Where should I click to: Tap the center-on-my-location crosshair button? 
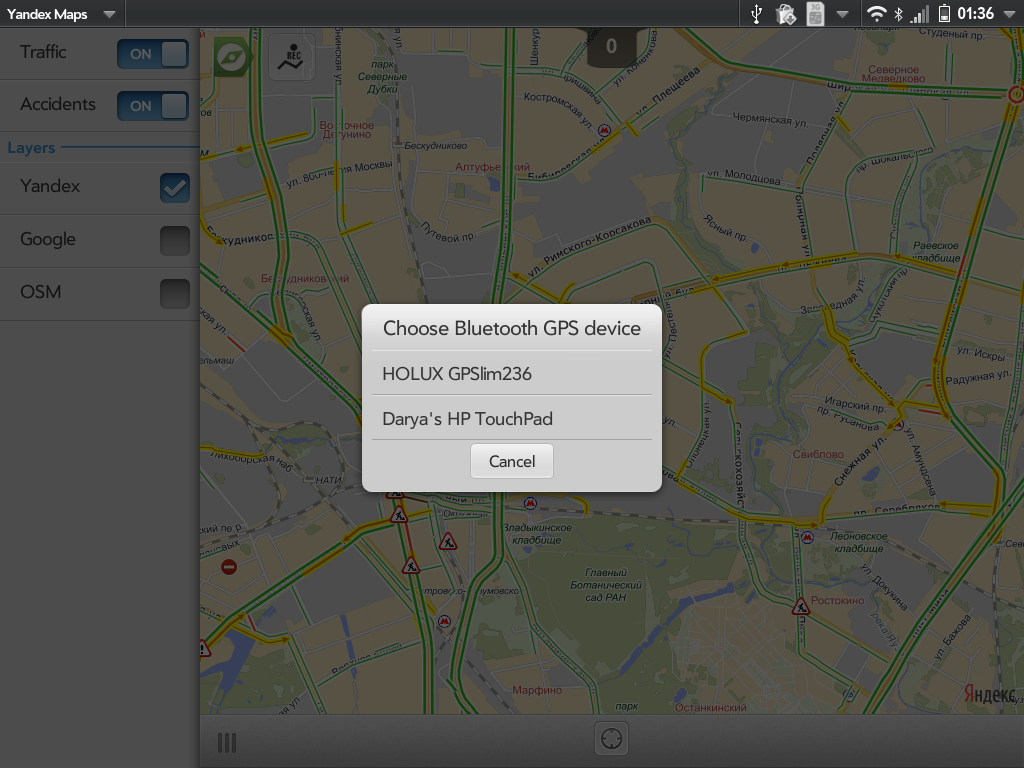coord(611,740)
